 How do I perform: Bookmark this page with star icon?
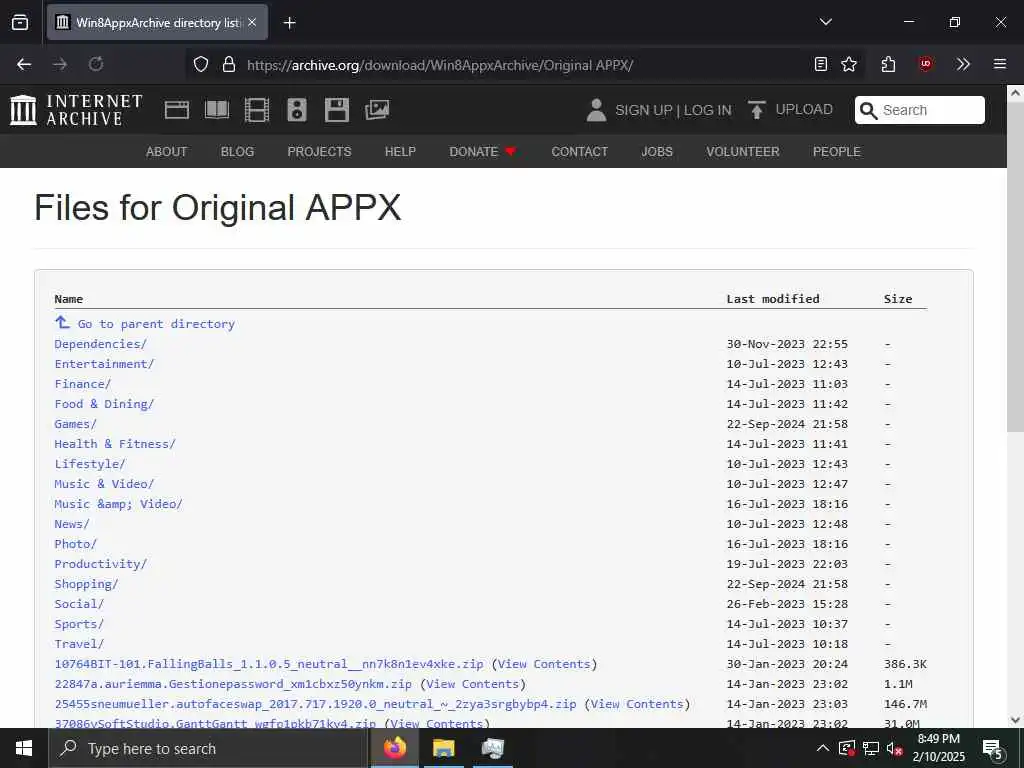(x=849, y=64)
